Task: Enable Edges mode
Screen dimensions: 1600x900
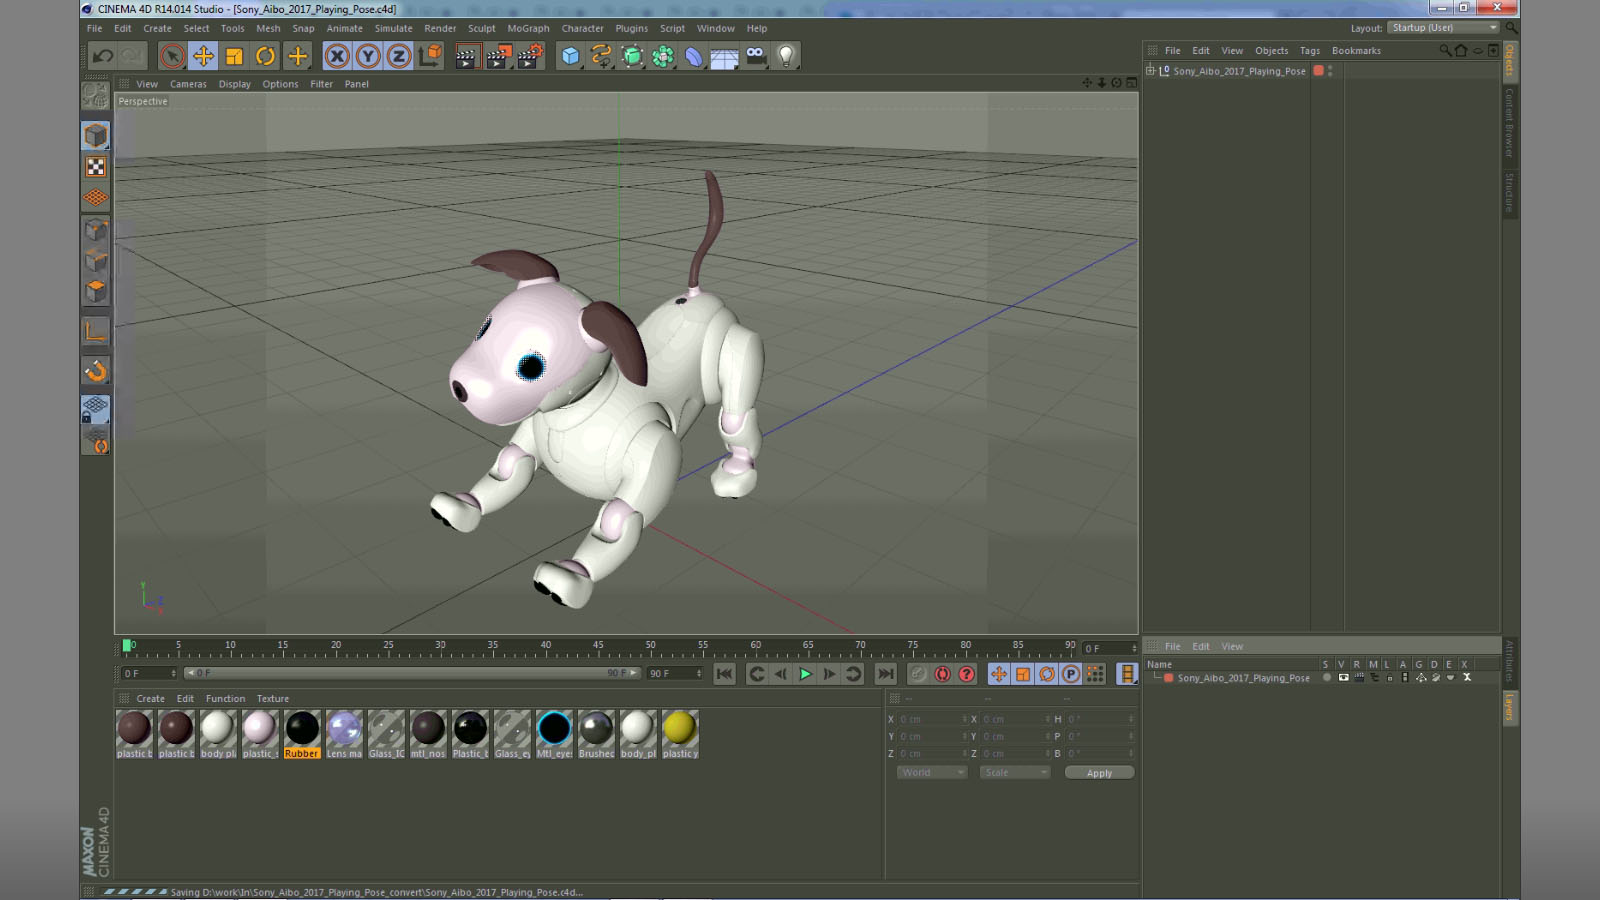Action: click(x=96, y=261)
